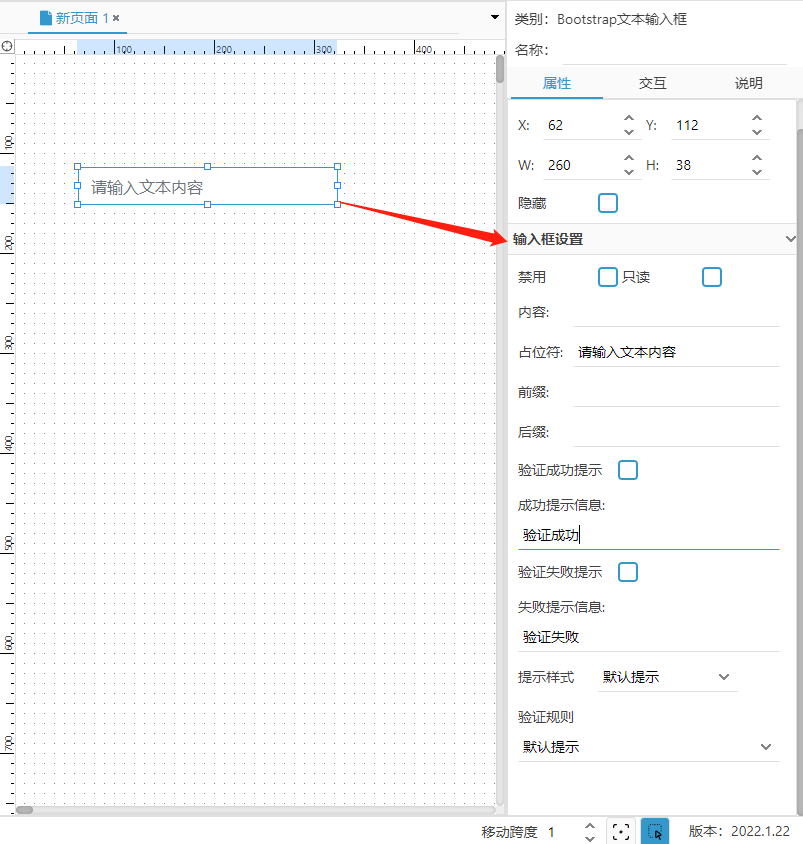Viewport: 803px width, 844px height.
Task: Switch to the 交互 tab
Action: (x=652, y=83)
